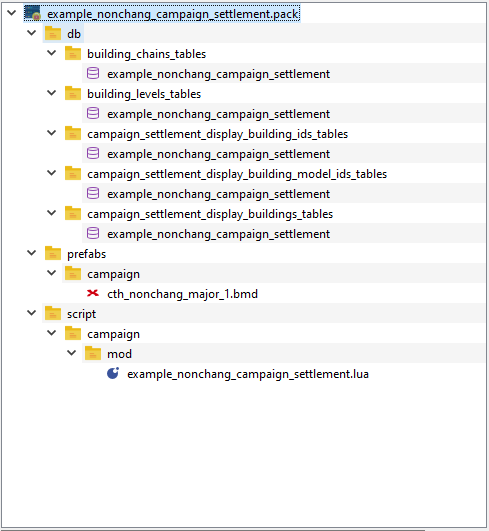Click the prefabs folder icon
Viewport: 489px width, 531px height.
pyautogui.click(x=53, y=253)
